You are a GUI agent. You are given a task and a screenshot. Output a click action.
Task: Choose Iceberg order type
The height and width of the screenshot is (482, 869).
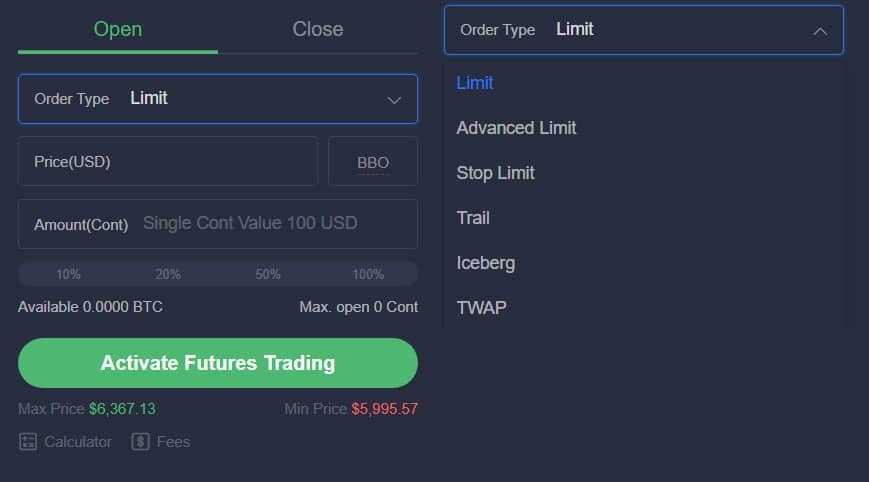[x=485, y=263]
